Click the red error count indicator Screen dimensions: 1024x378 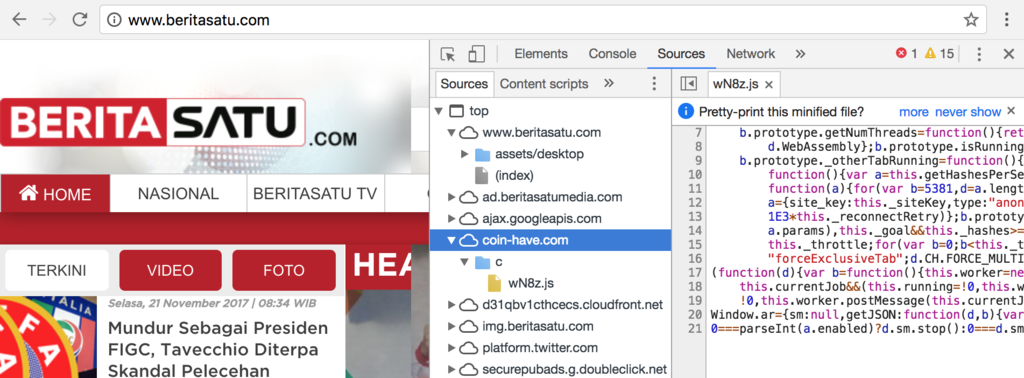point(906,54)
